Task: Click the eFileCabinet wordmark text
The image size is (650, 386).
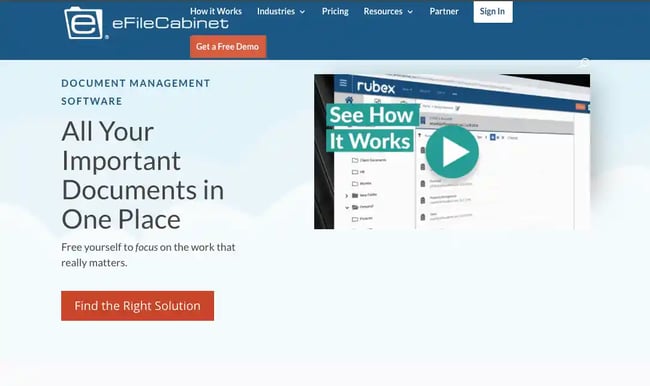Action: tap(170, 23)
